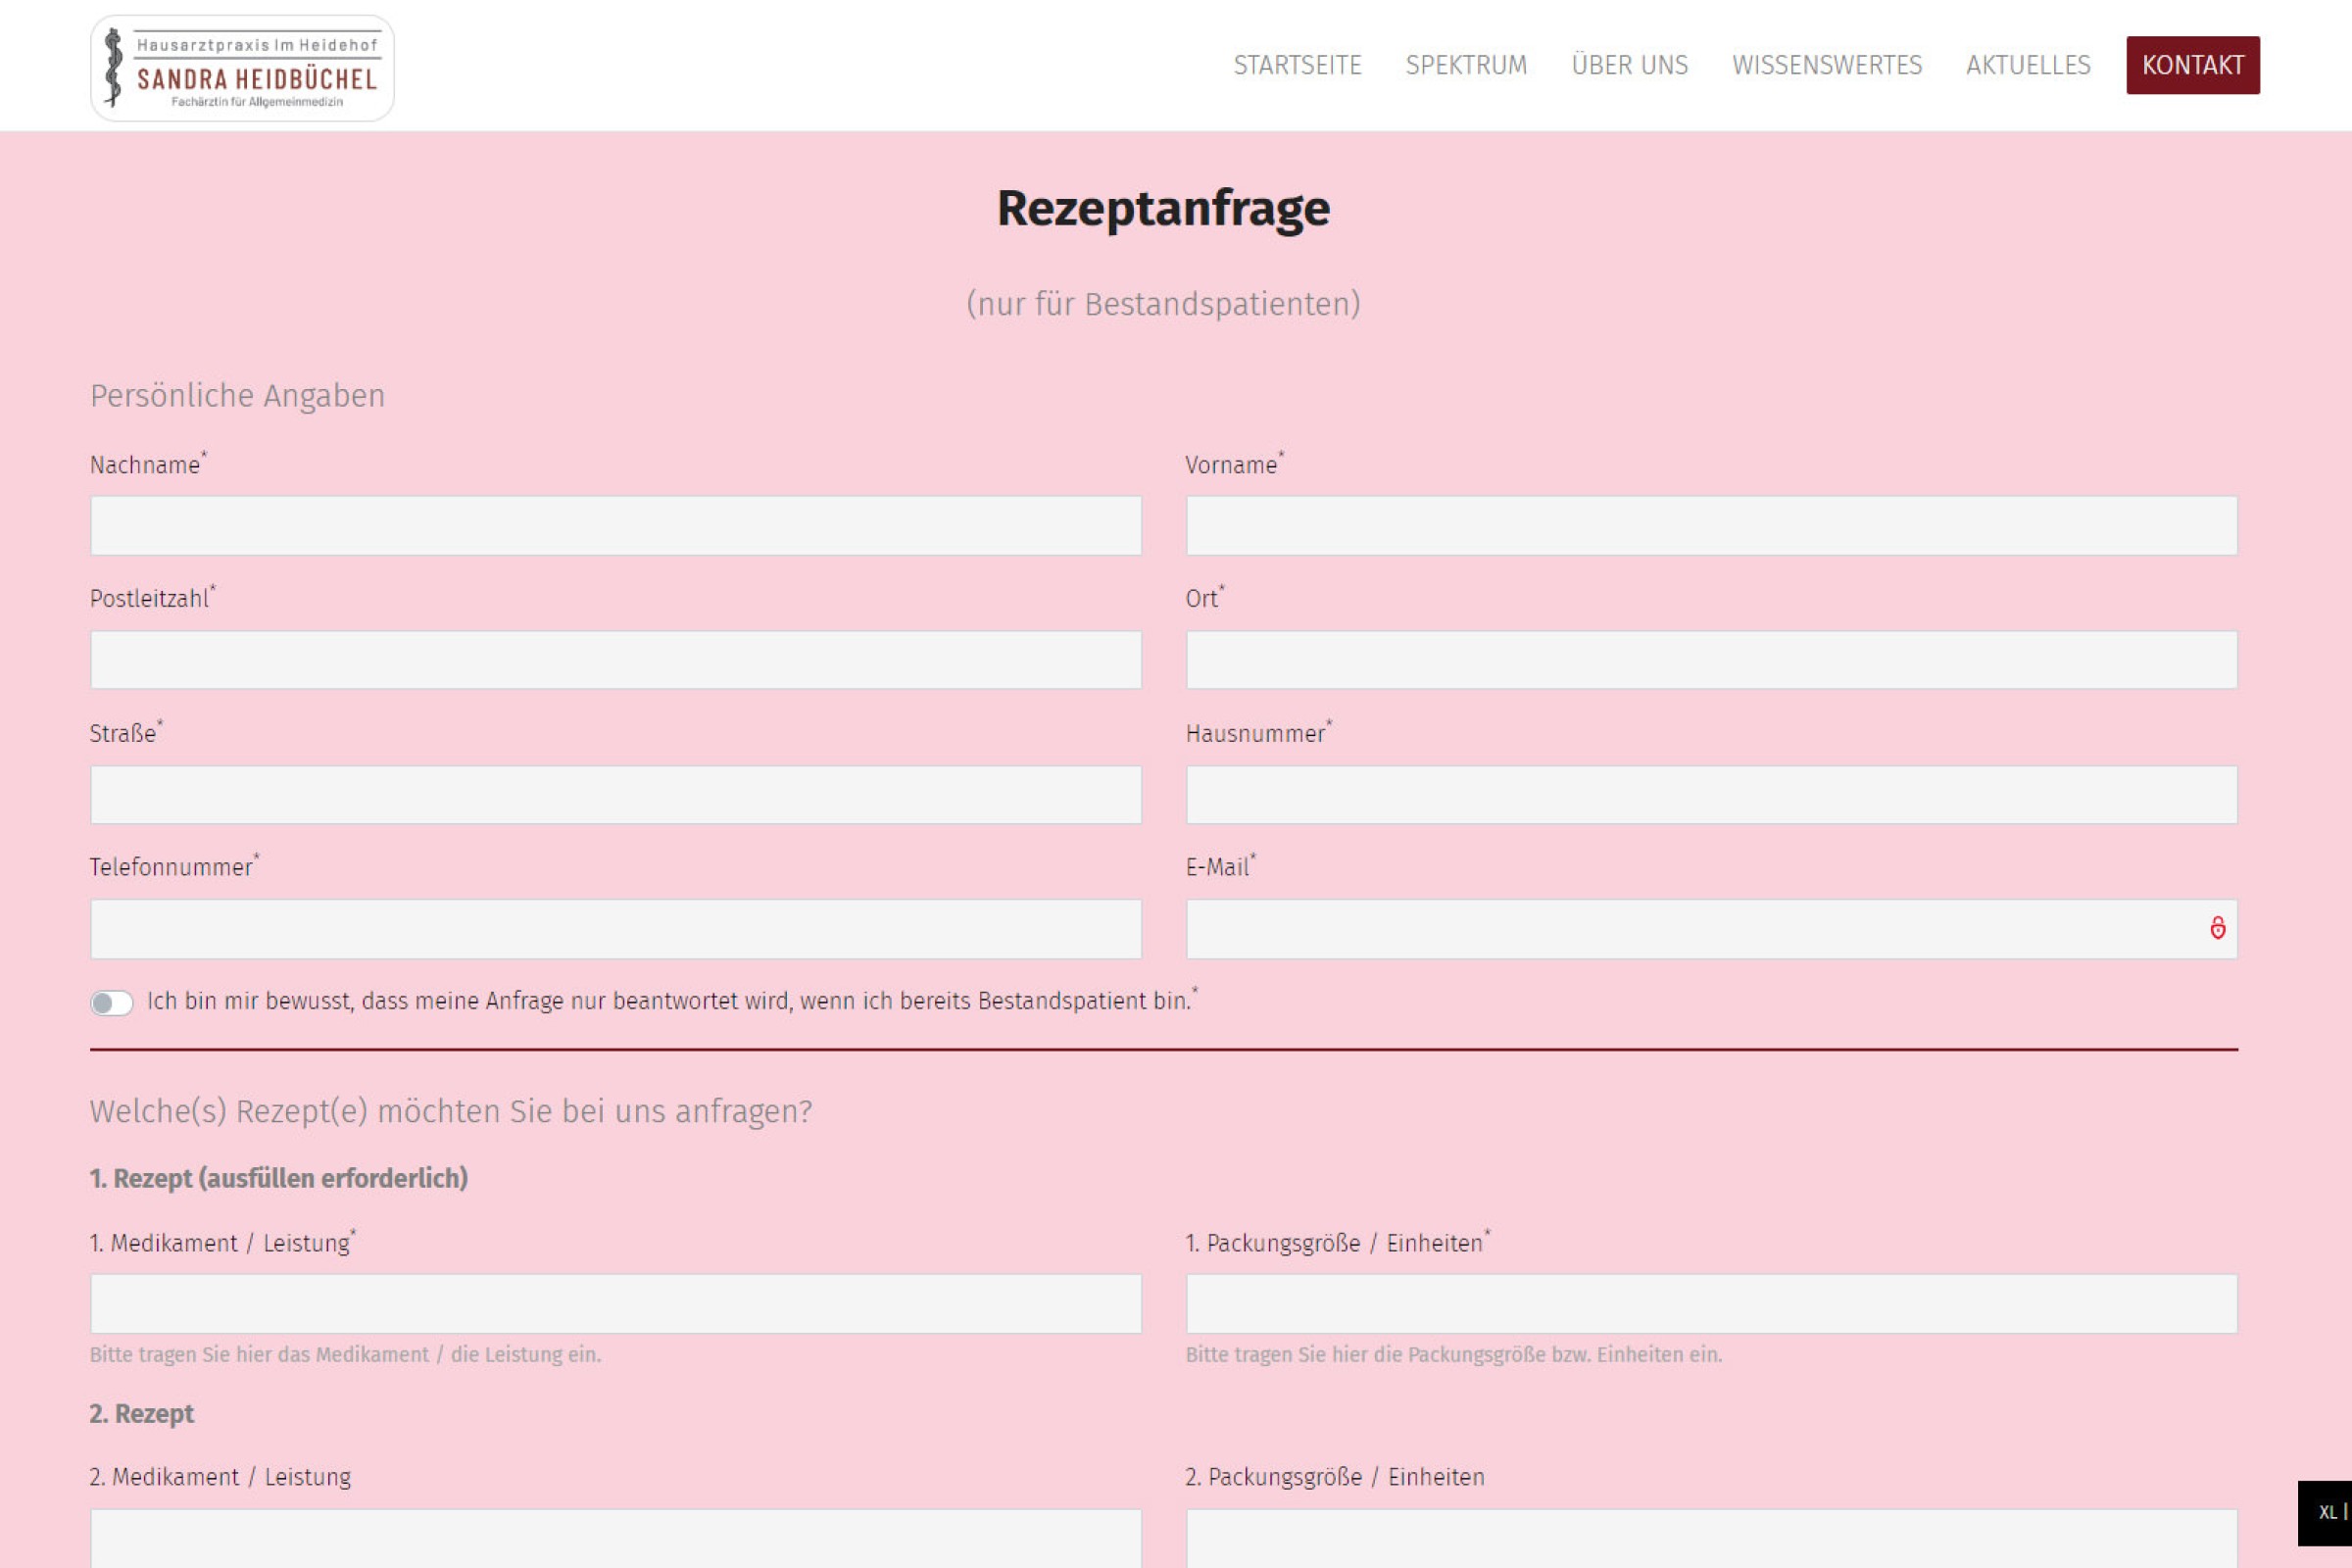The height and width of the screenshot is (1568, 2352).
Task: Click the red lock icon in E-Mail field
Action: click(x=2217, y=928)
